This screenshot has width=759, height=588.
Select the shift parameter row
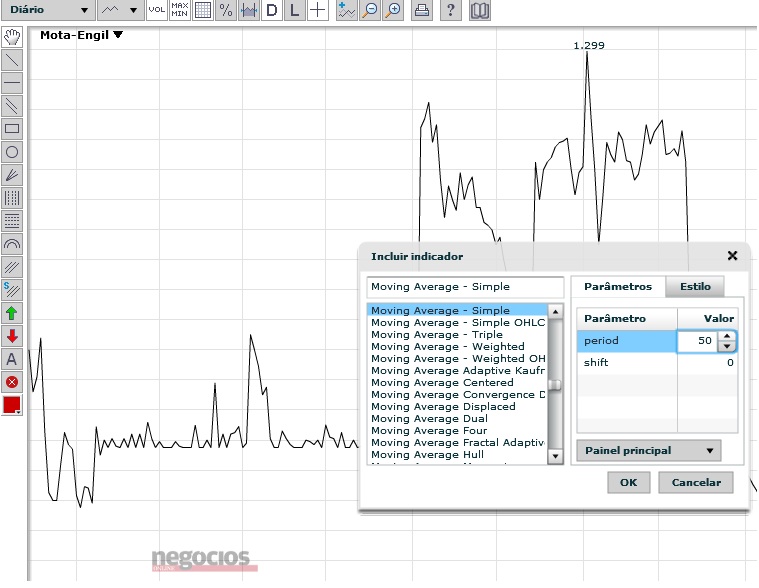pos(657,362)
